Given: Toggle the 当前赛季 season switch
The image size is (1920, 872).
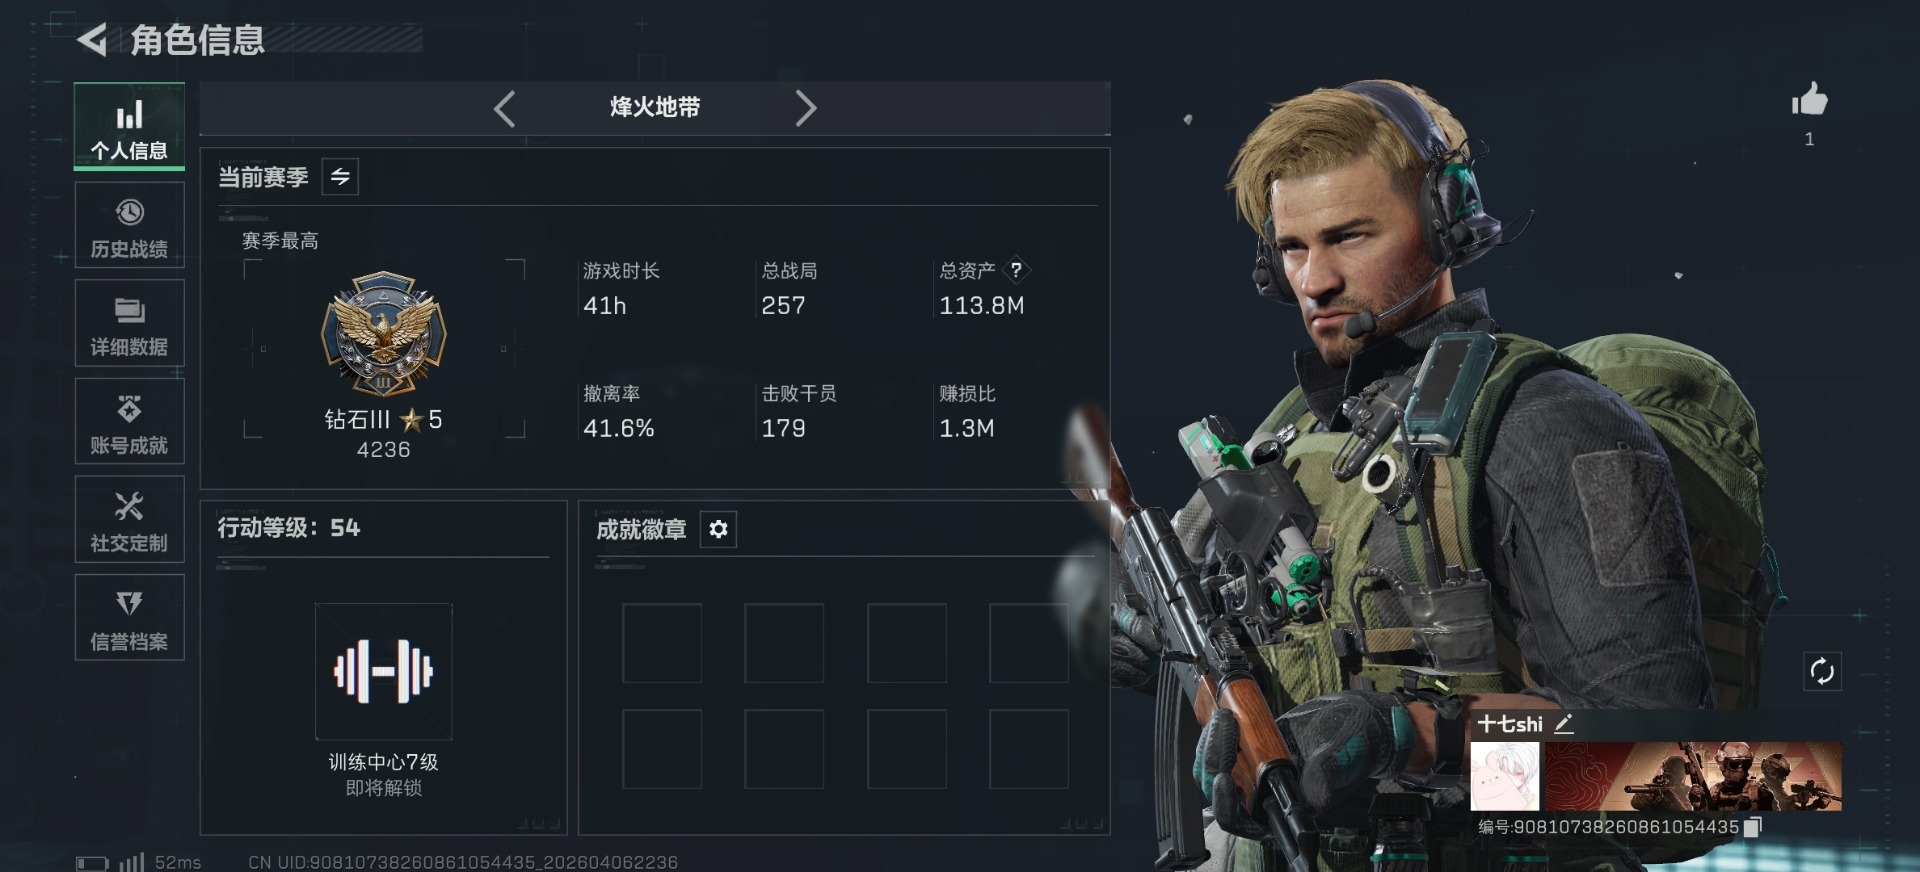Looking at the screenshot, I should click(x=340, y=177).
